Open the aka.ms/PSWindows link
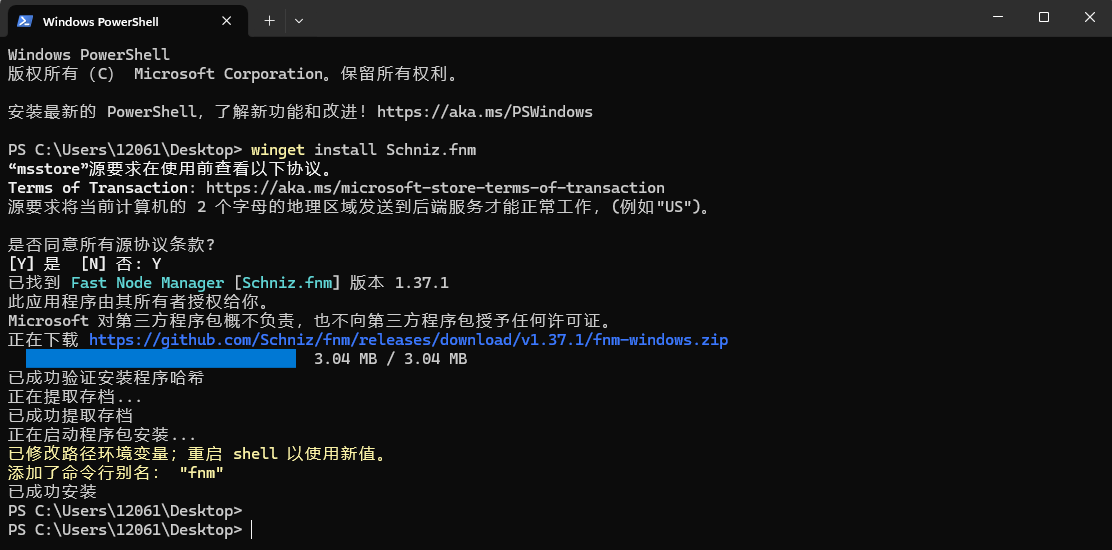The image size is (1112, 550). (x=484, y=112)
